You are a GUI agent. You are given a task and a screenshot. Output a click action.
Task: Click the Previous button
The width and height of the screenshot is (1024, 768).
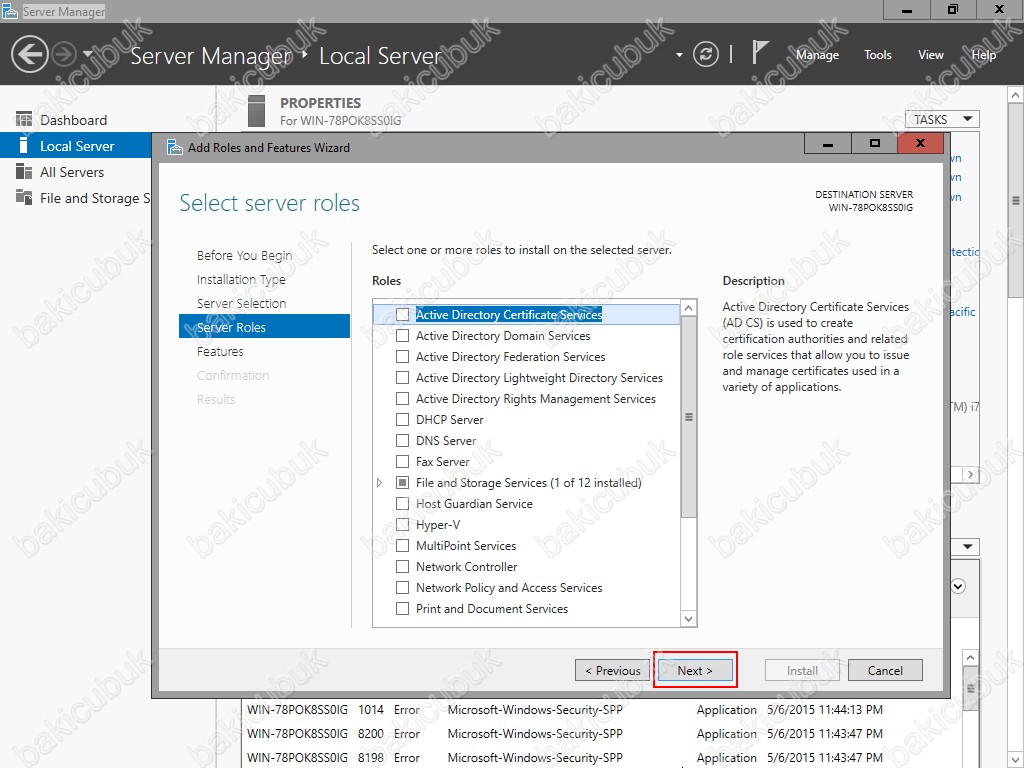click(x=612, y=670)
